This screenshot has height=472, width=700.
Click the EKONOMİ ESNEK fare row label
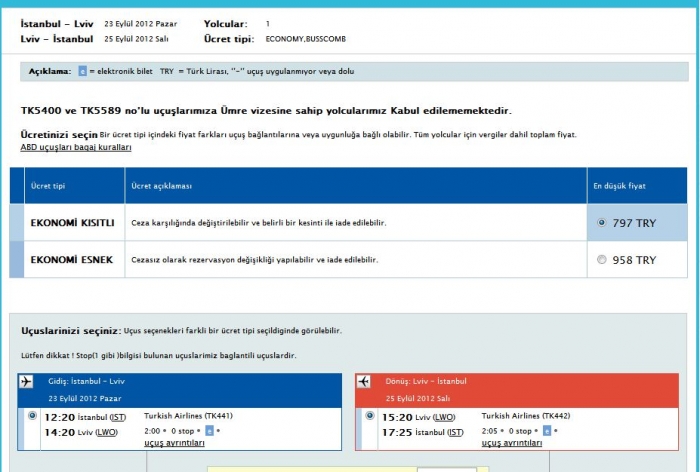71,260
